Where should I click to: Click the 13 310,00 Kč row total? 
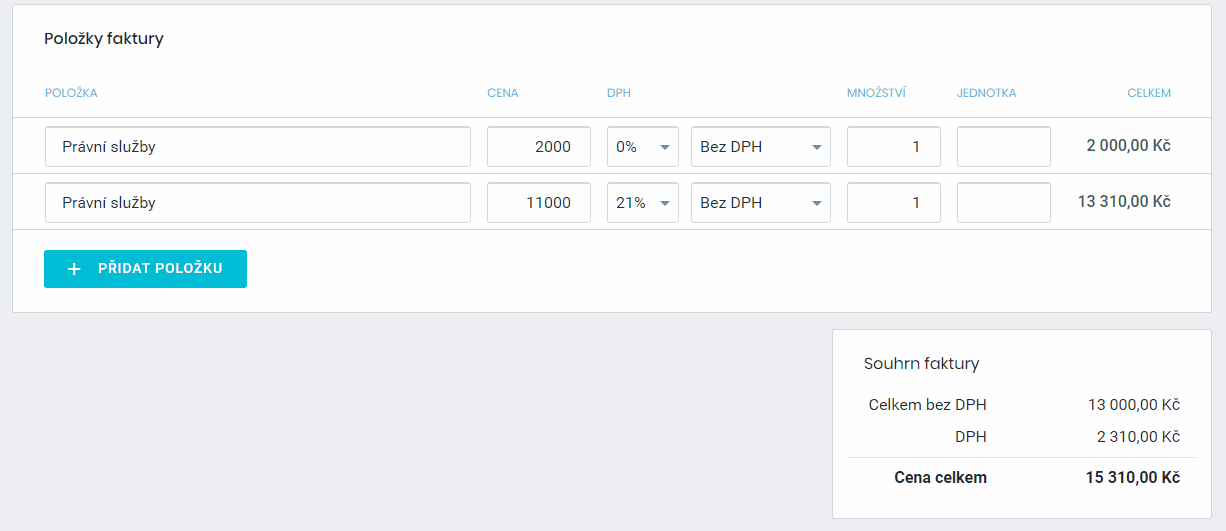(x=1124, y=202)
